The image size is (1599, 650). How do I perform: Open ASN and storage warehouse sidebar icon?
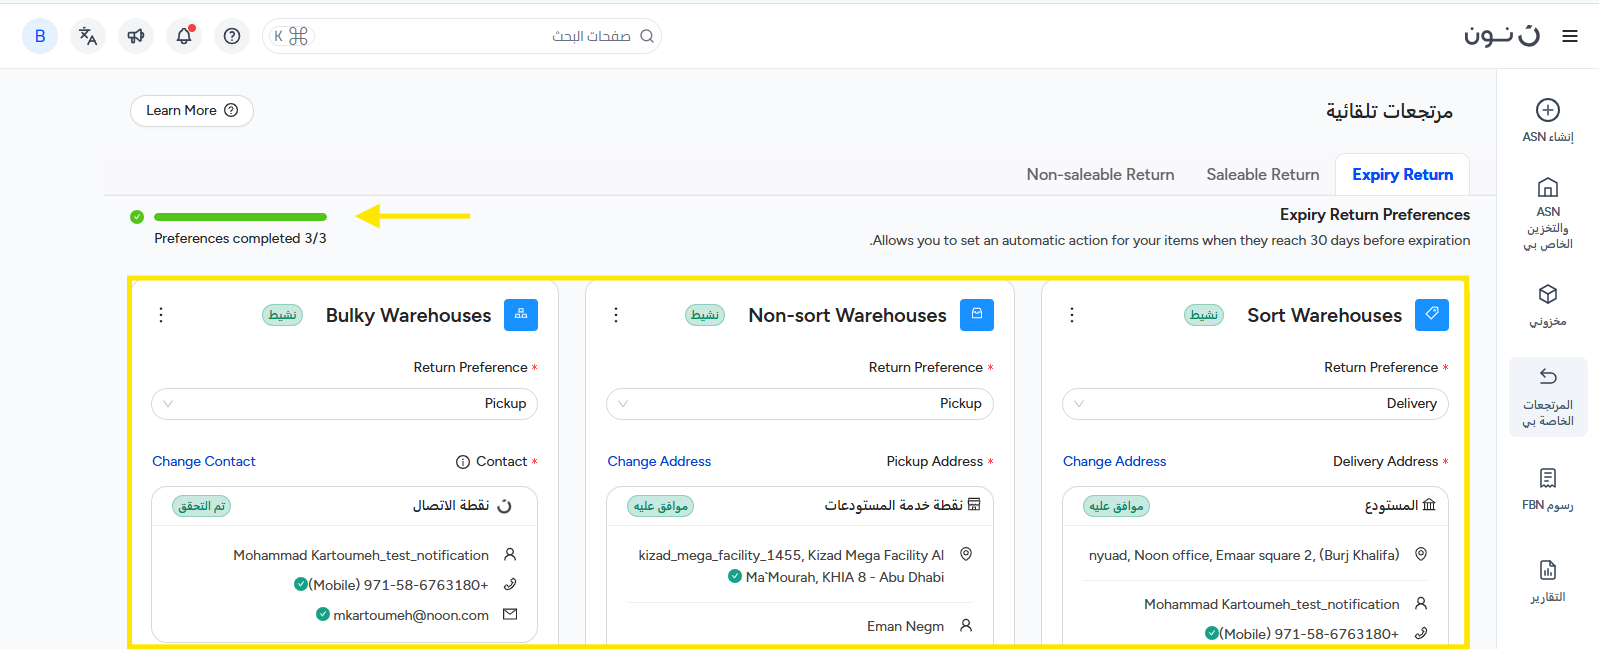[1547, 188]
